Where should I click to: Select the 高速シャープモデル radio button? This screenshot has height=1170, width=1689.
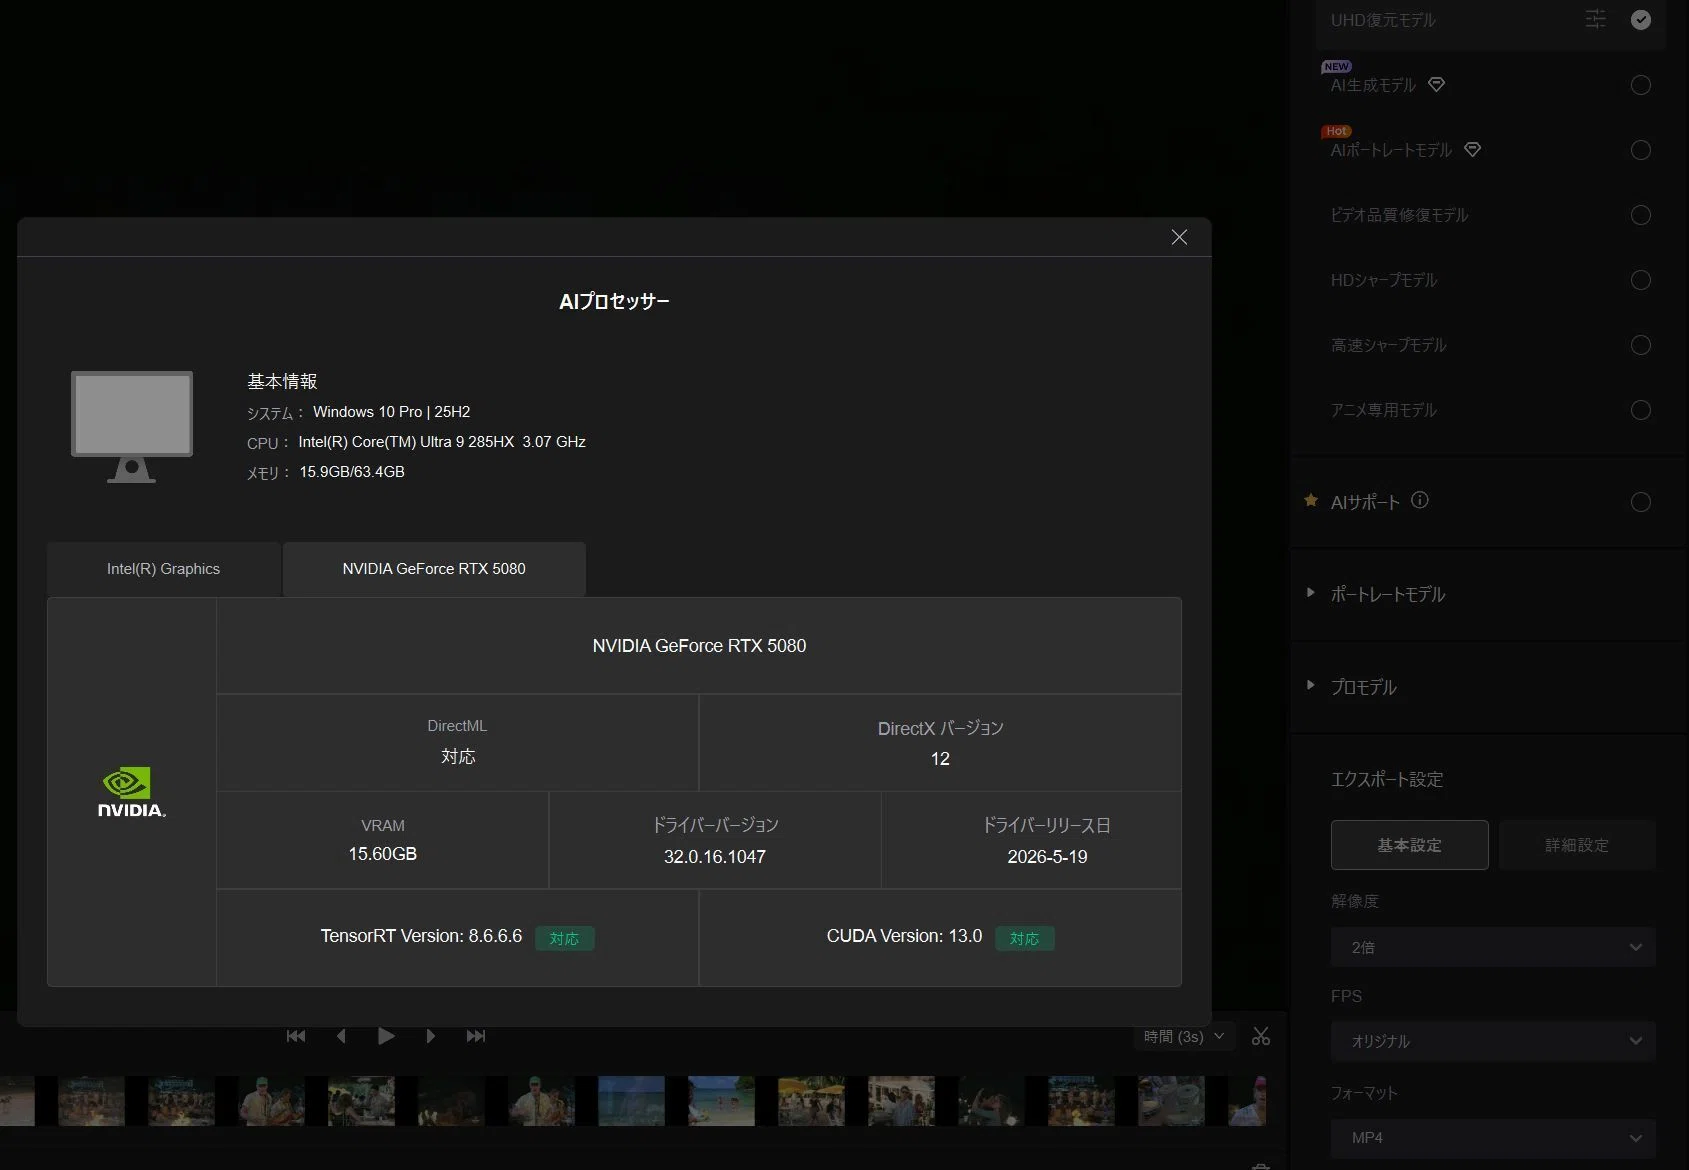coord(1641,345)
